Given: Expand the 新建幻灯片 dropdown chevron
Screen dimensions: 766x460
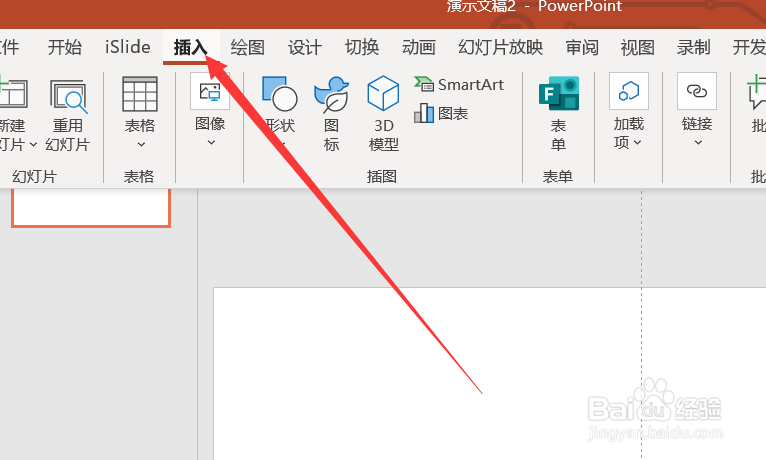Looking at the screenshot, I should pyautogui.click(x=33, y=145).
